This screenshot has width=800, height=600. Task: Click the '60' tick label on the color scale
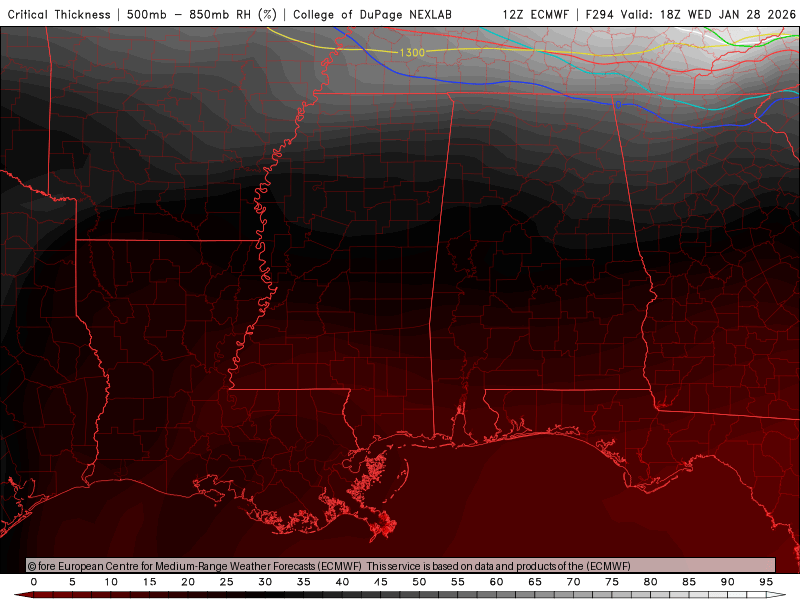[496, 582]
